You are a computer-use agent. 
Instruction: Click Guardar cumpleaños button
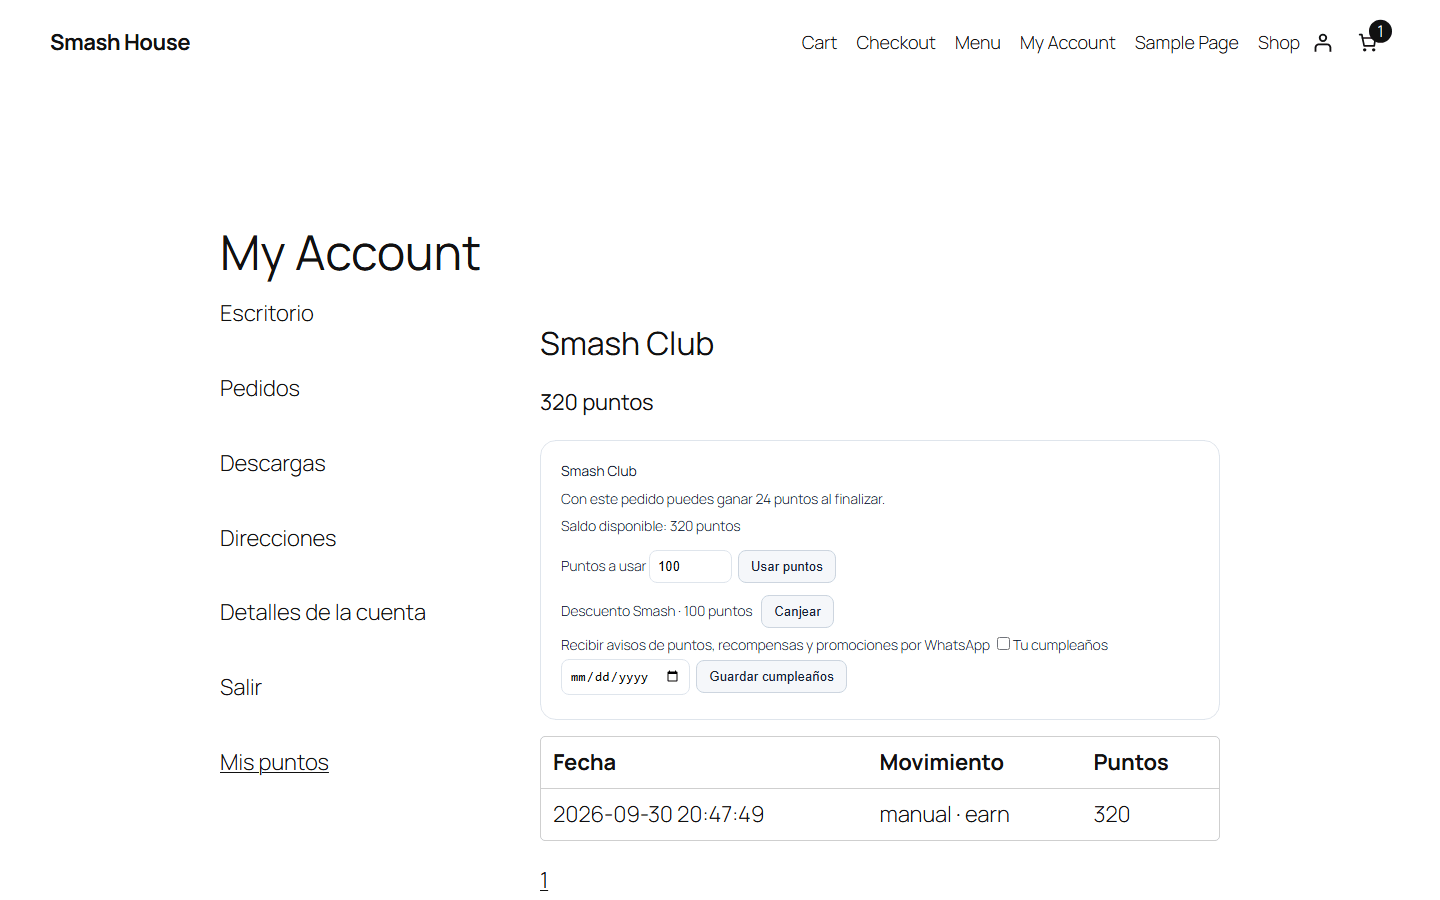click(x=771, y=677)
